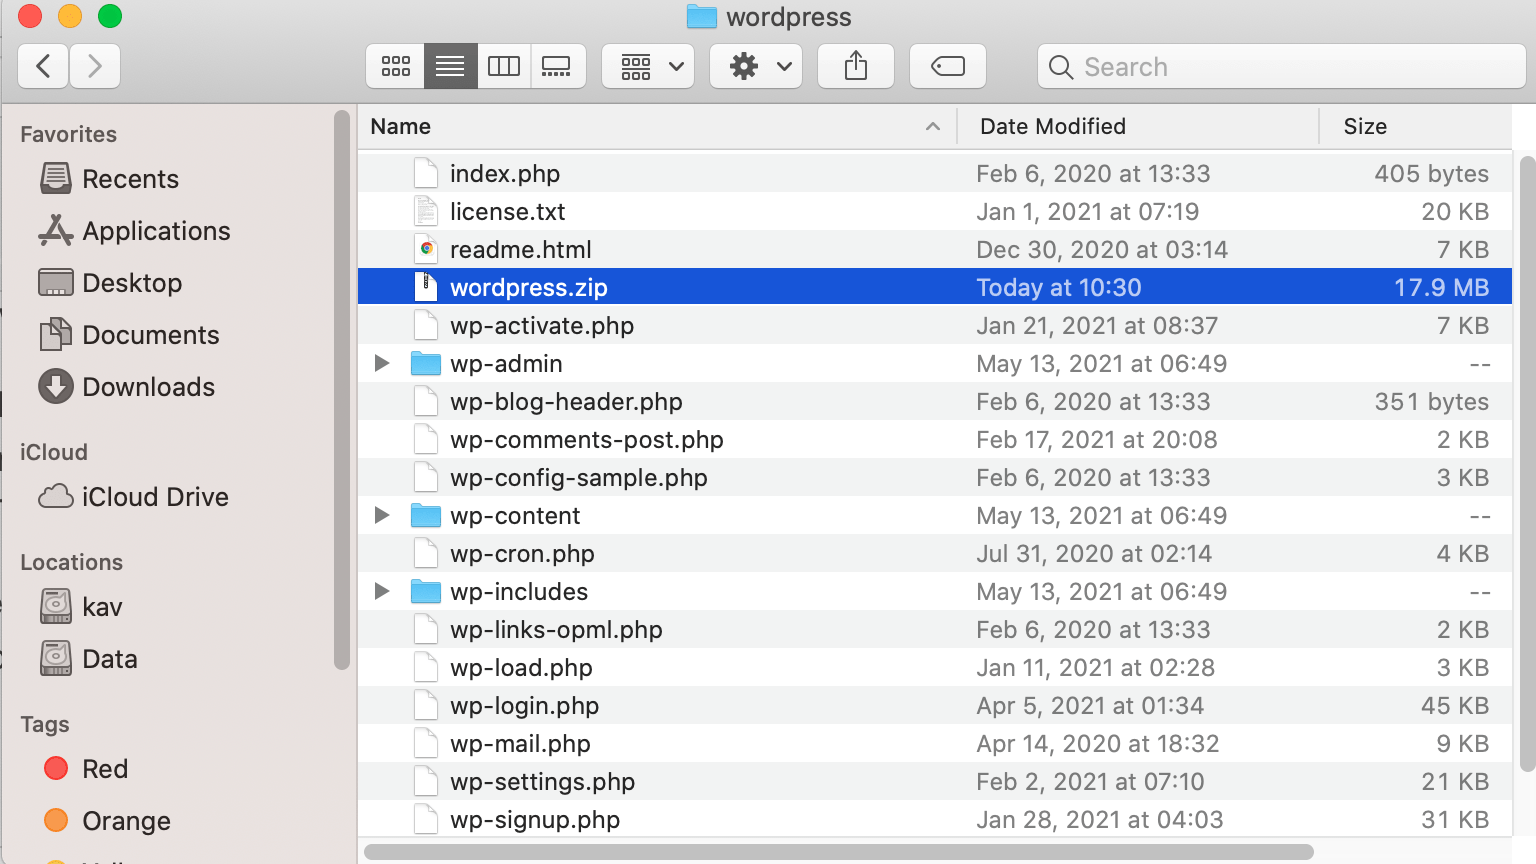
Task: Switch to column view
Action: [x=504, y=67]
